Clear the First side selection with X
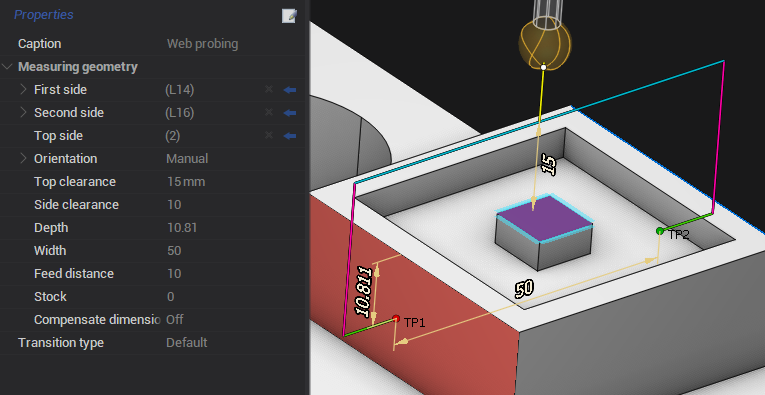765x395 pixels. [269, 89]
